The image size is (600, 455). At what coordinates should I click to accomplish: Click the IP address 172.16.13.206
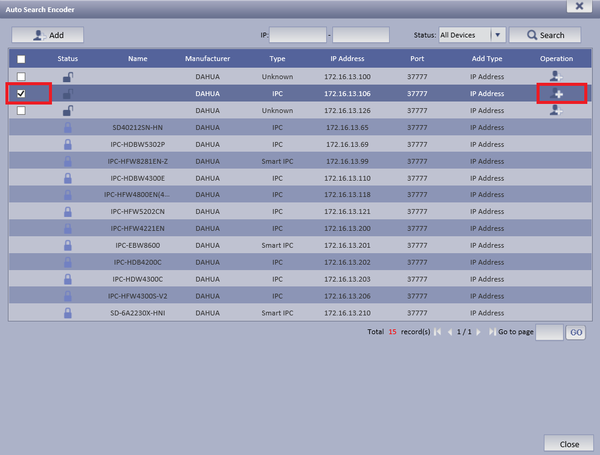347,296
